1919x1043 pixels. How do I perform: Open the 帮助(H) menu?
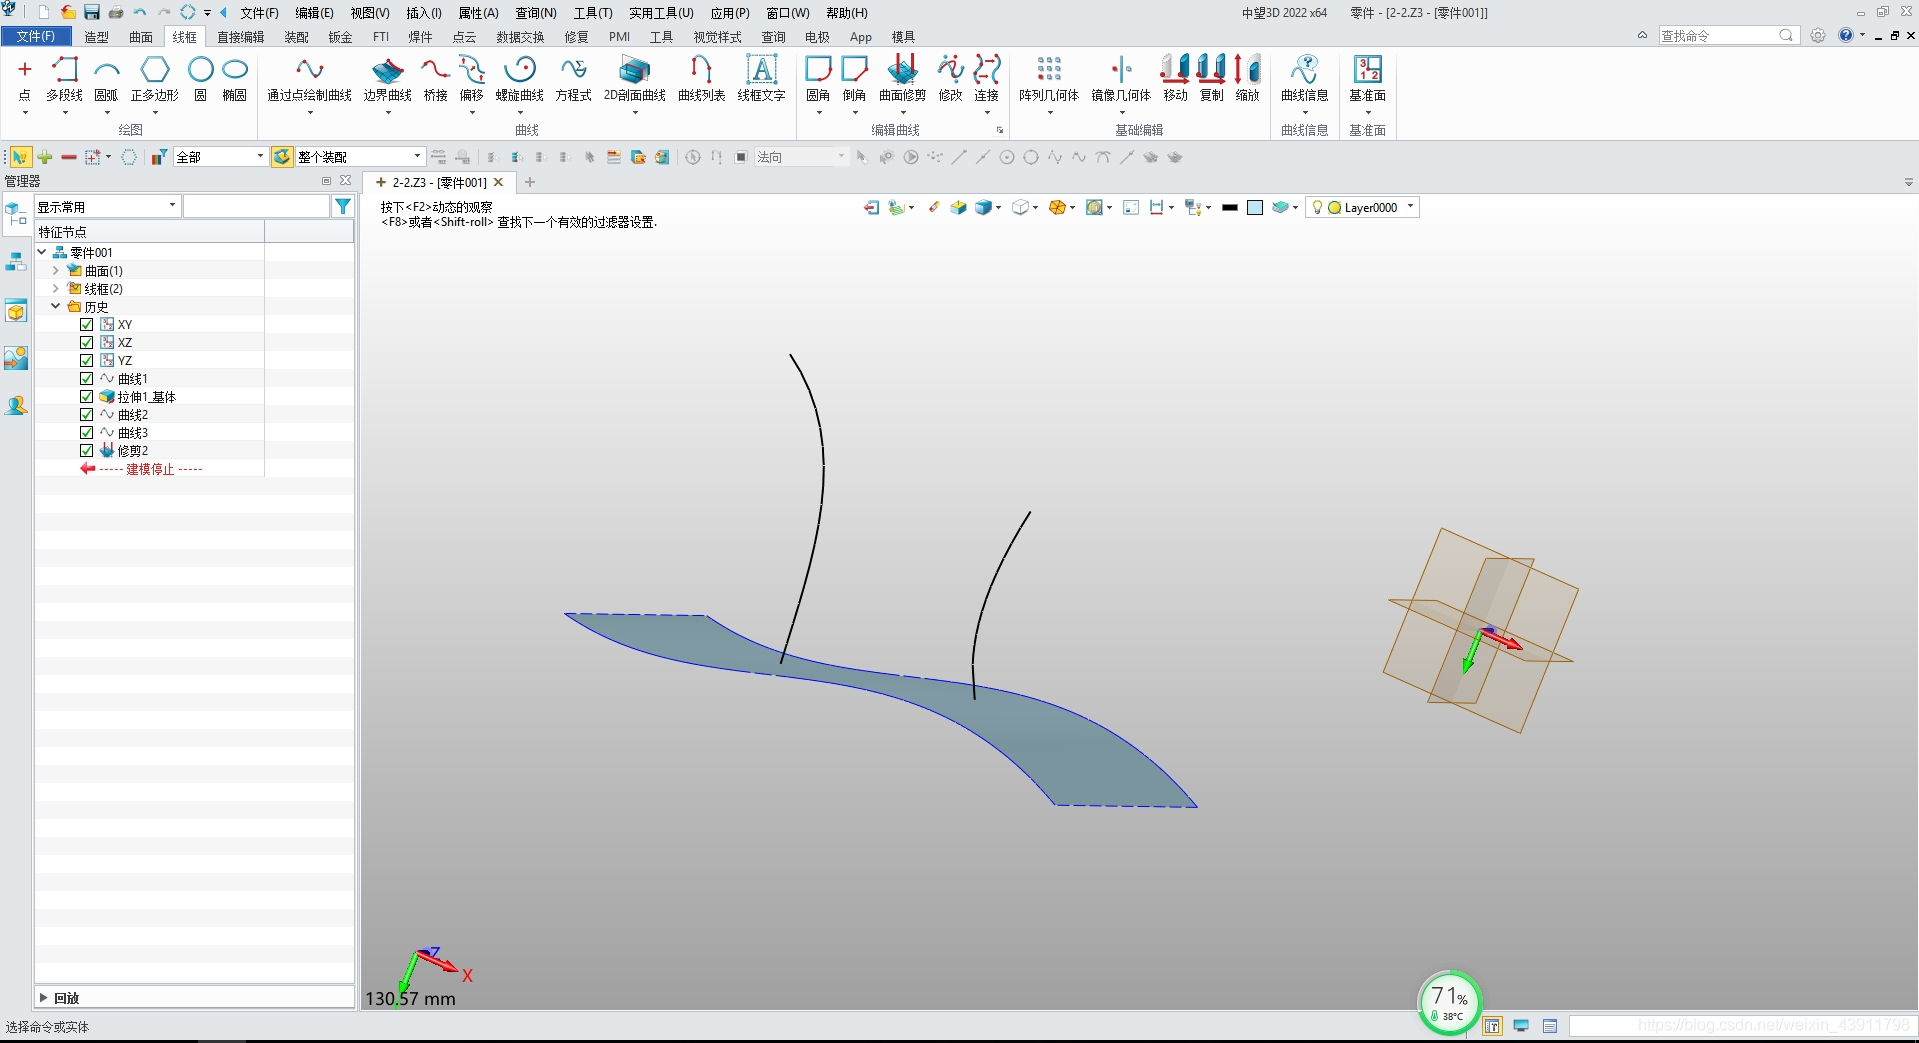tap(847, 13)
